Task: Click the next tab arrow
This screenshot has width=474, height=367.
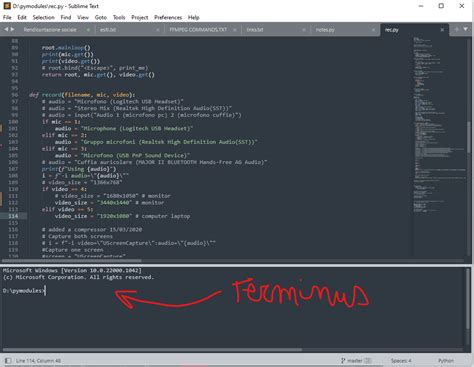Action: pyautogui.click(x=13, y=29)
